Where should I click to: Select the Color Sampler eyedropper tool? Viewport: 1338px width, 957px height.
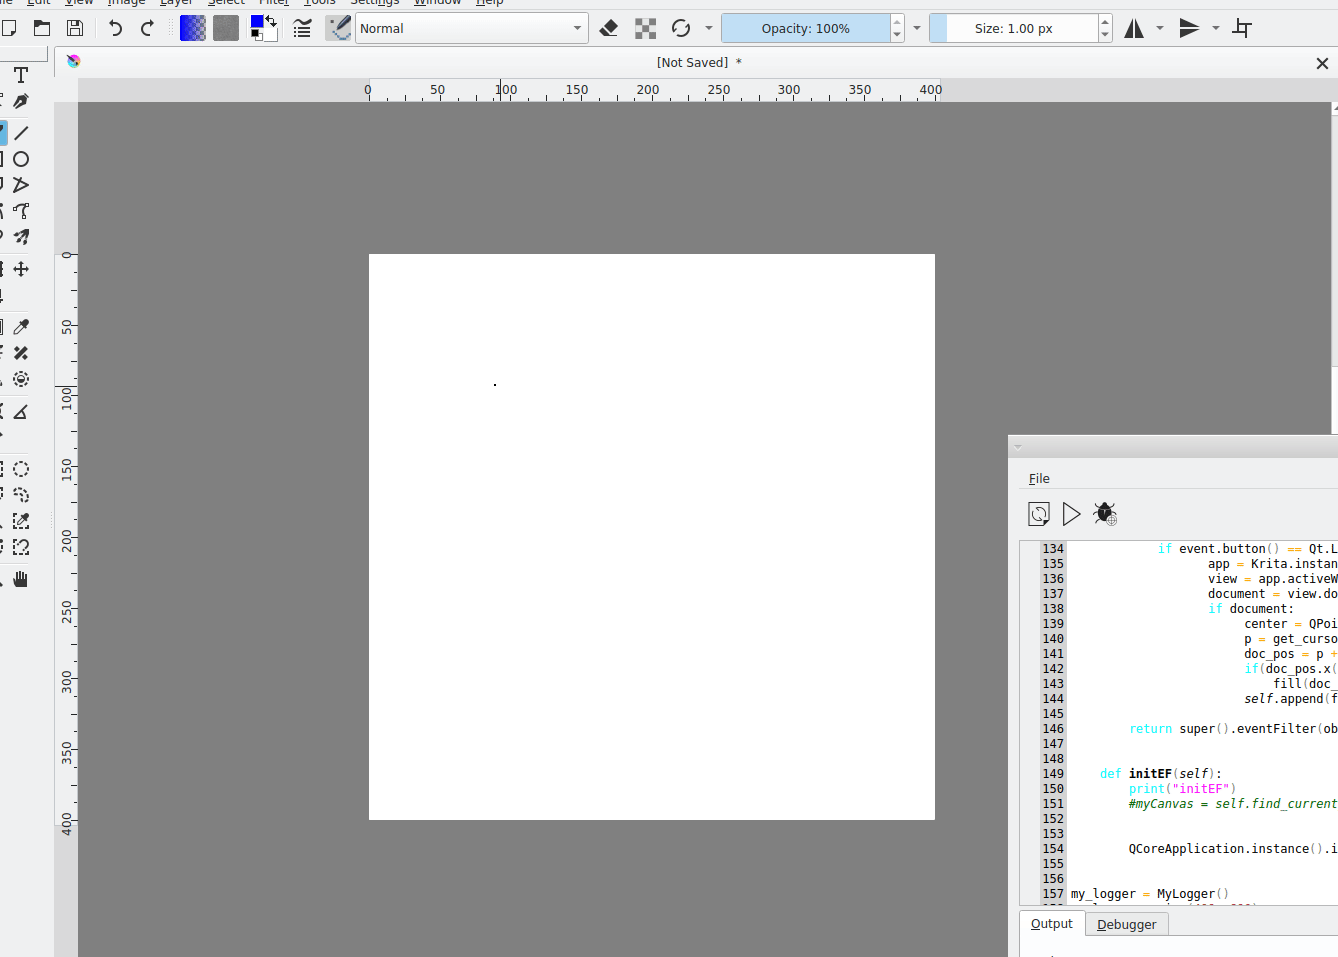coord(21,327)
